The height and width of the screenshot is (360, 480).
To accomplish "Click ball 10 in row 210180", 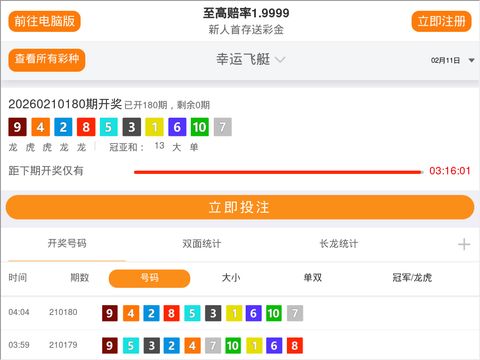I will 274,313.
